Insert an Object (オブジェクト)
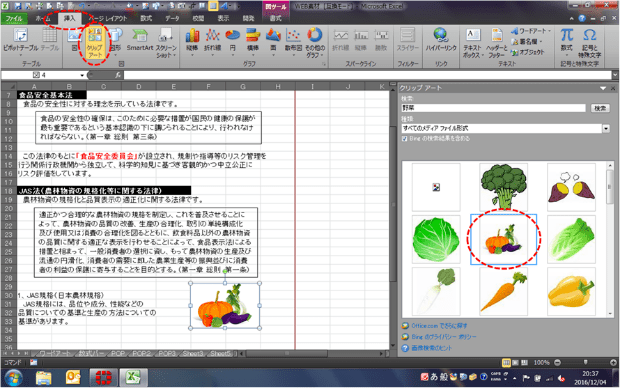 pos(527,52)
